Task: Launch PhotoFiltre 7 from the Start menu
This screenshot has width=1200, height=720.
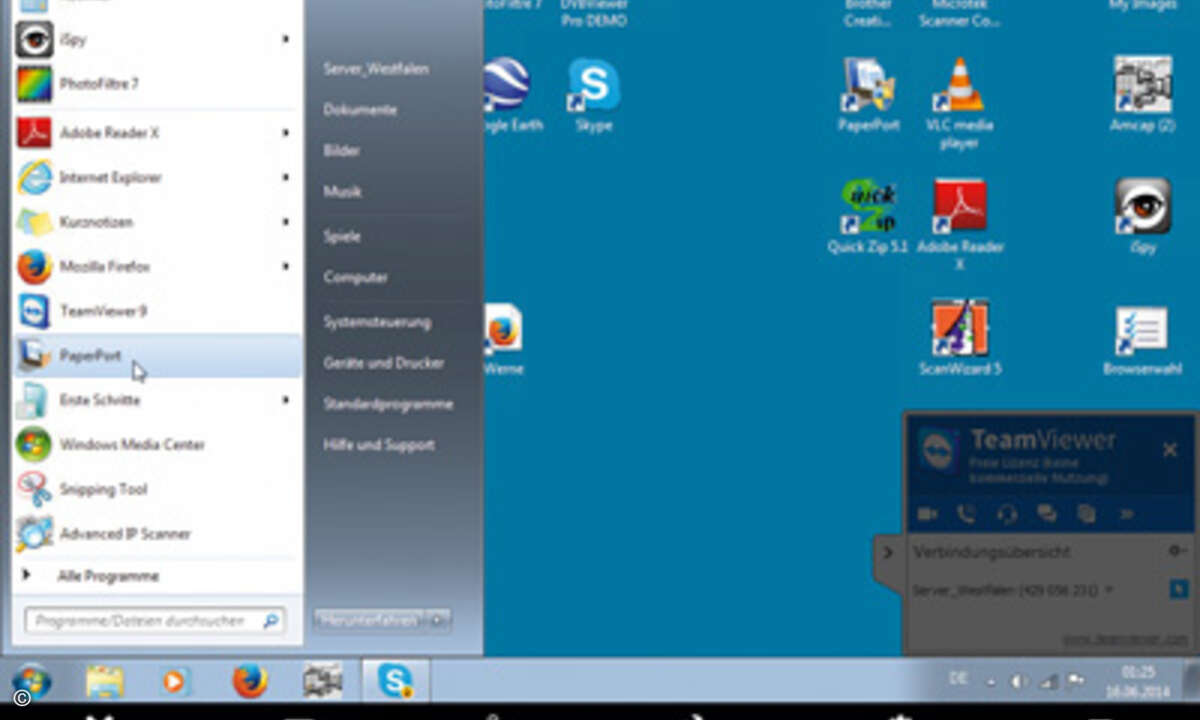Action: point(155,84)
